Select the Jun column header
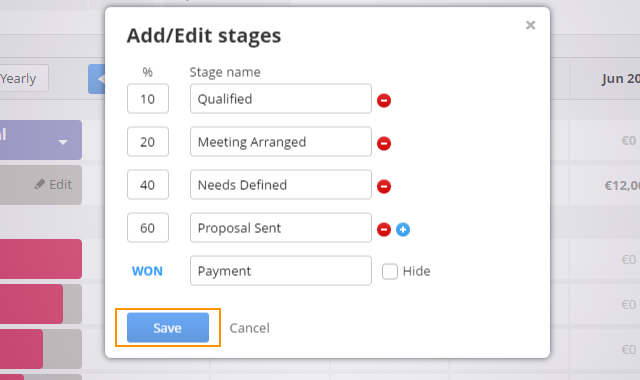The height and width of the screenshot is (380, 640). pyautogui.click(x=620, y=78)
